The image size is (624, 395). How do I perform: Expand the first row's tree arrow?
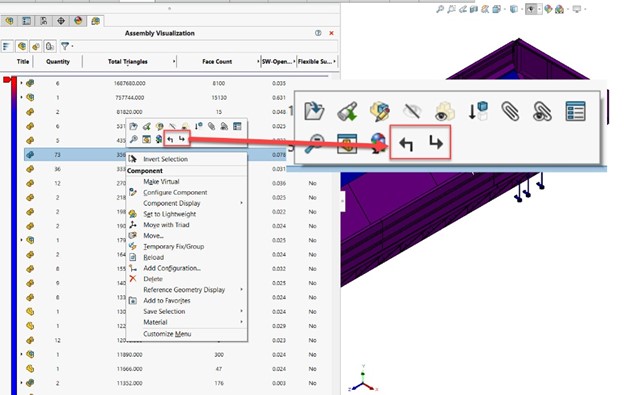[x=21, y=83]
